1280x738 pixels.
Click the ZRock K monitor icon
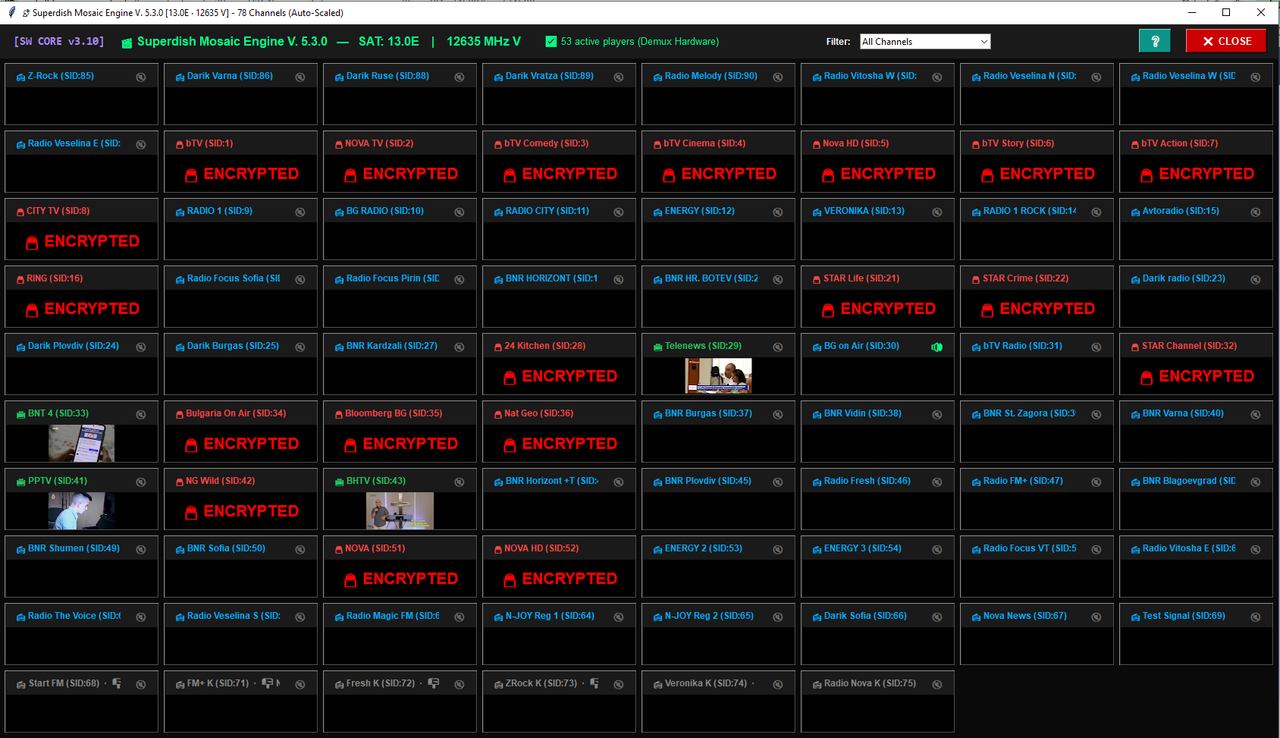coord(594,684)
